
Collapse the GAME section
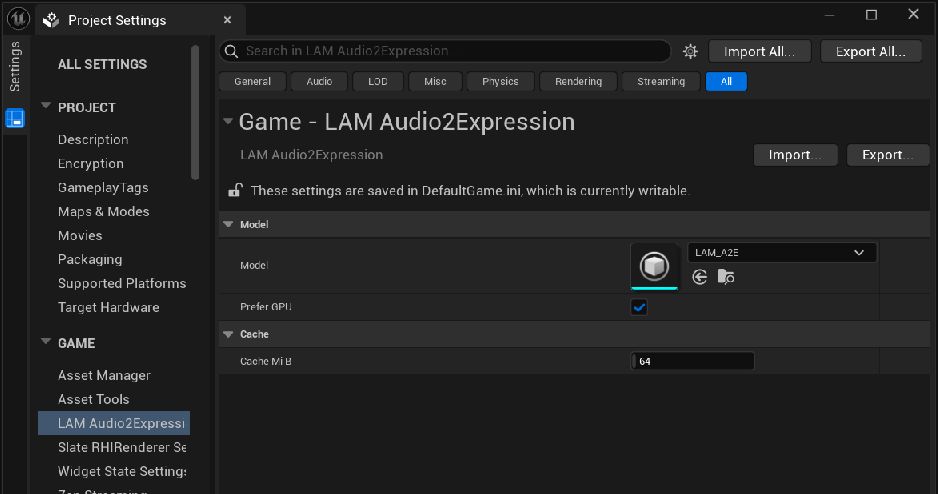45,341
